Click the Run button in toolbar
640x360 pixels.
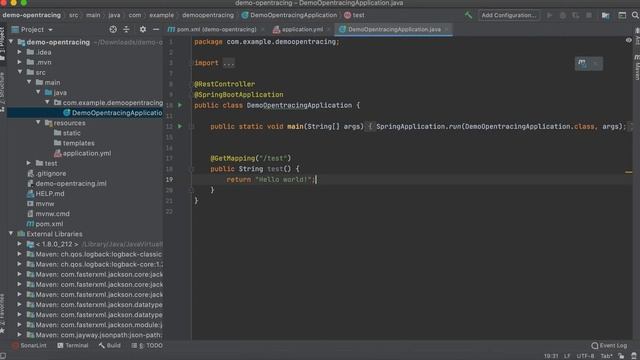550,16
